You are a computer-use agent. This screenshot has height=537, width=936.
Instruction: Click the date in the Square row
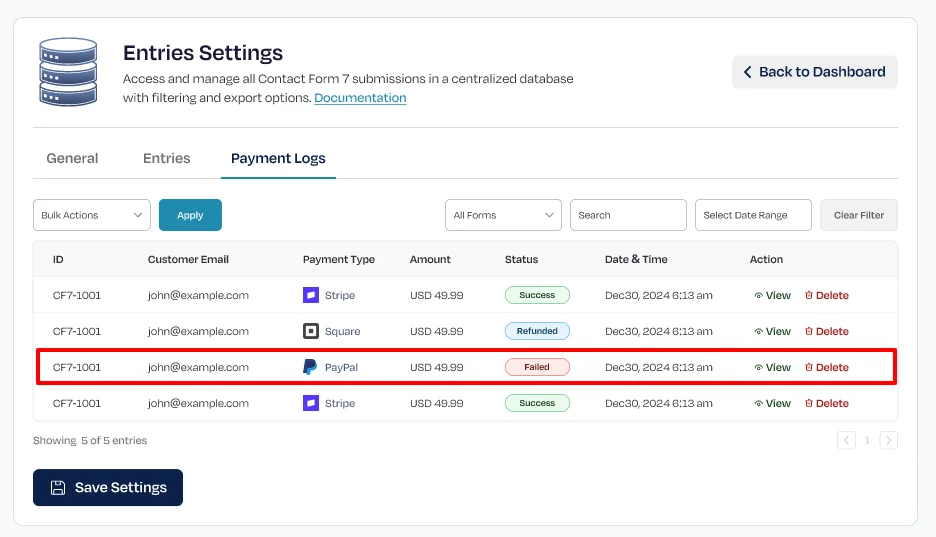[658, 331]
